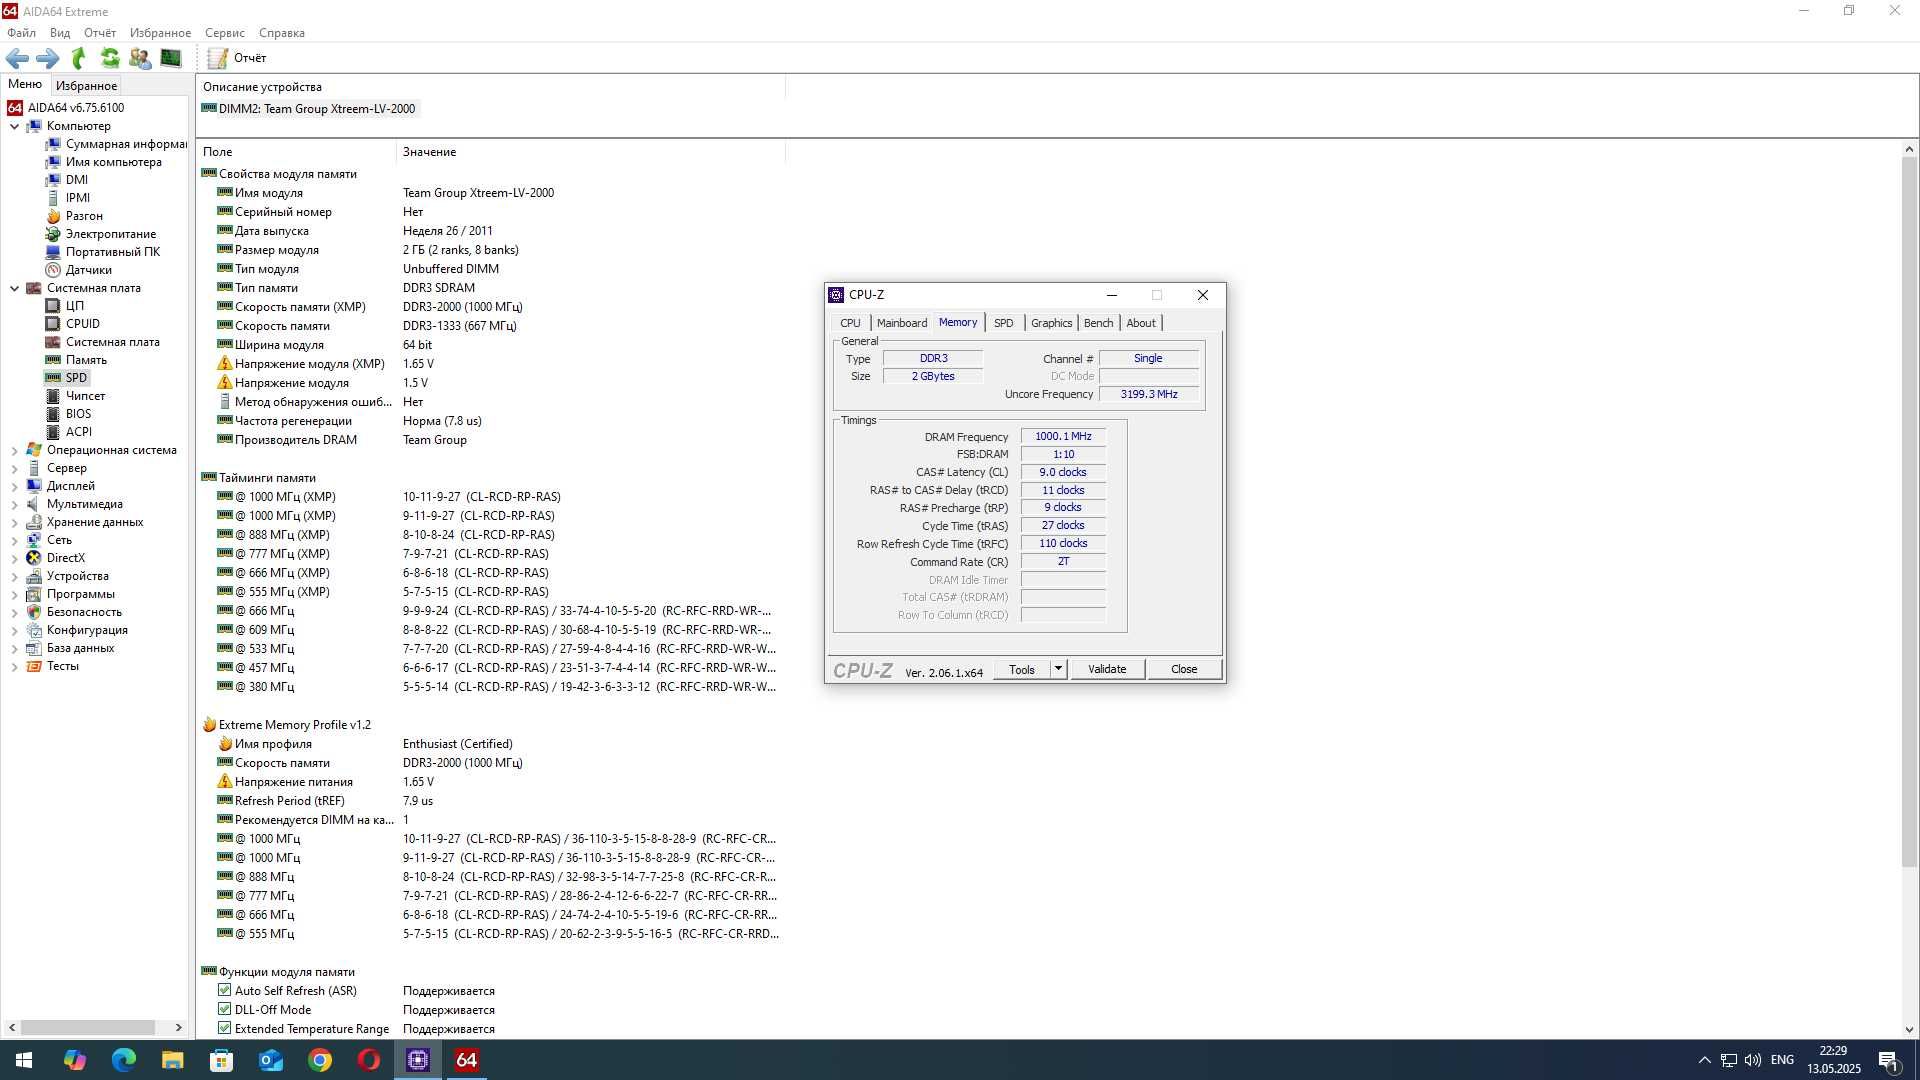This screenshot has height=1080, width=1920.
Task: Click the Напряжение модуля (XMP) warning icon
Action: (224, 364)
